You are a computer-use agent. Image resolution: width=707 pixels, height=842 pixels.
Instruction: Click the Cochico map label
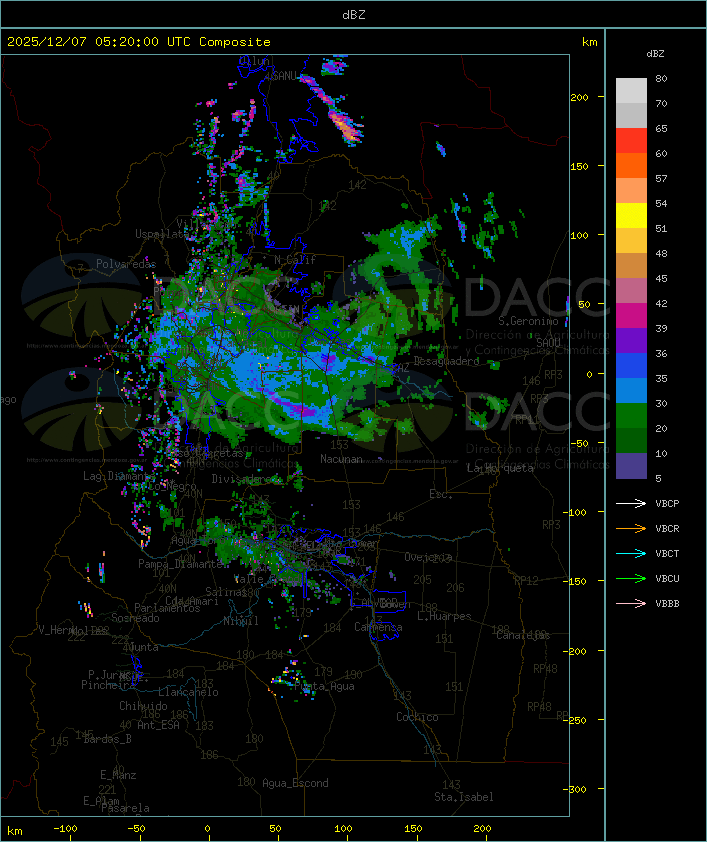tap(417, 717)
